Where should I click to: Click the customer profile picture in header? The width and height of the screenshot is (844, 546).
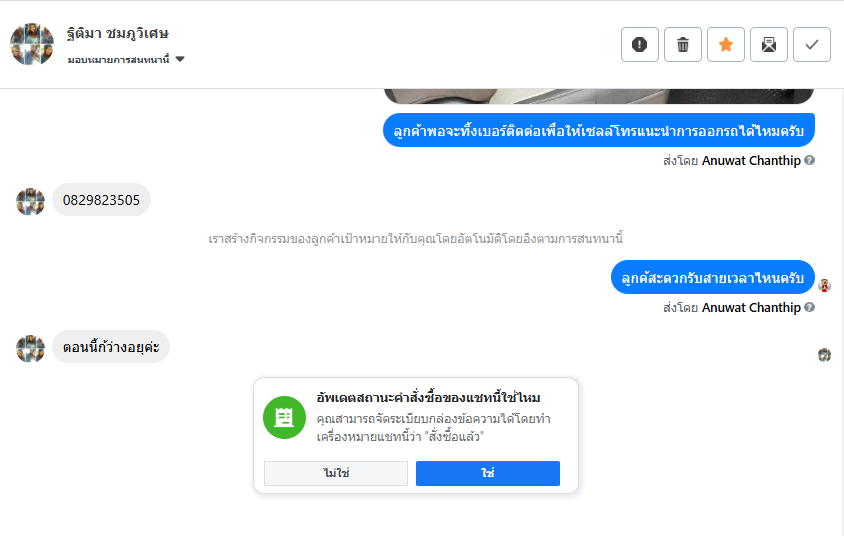tap(32, 44)
